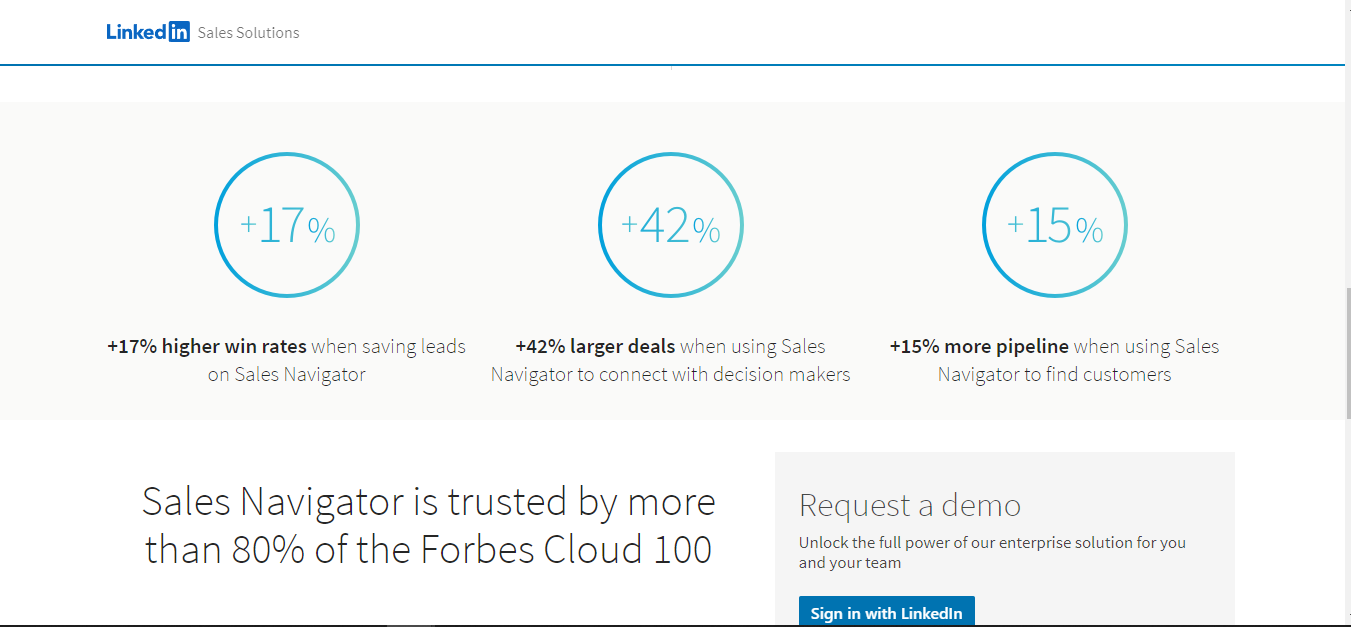The image size is (1351, 627).
Task: Select the '+15% more pipeline' text
Action: click(979, 347)
